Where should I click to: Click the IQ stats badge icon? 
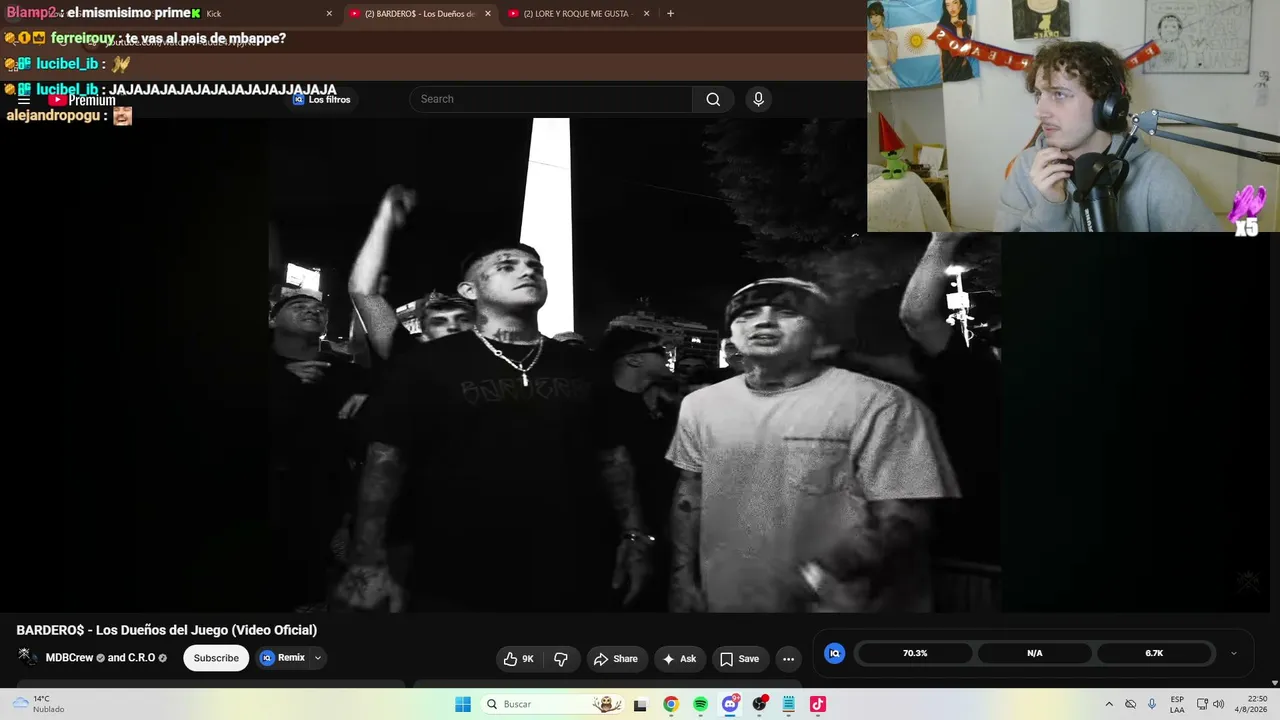tap(834, 653)
